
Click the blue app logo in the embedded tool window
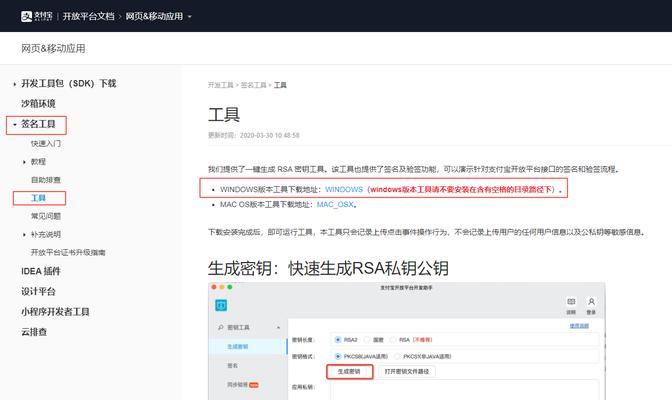[x=221, y=305]
